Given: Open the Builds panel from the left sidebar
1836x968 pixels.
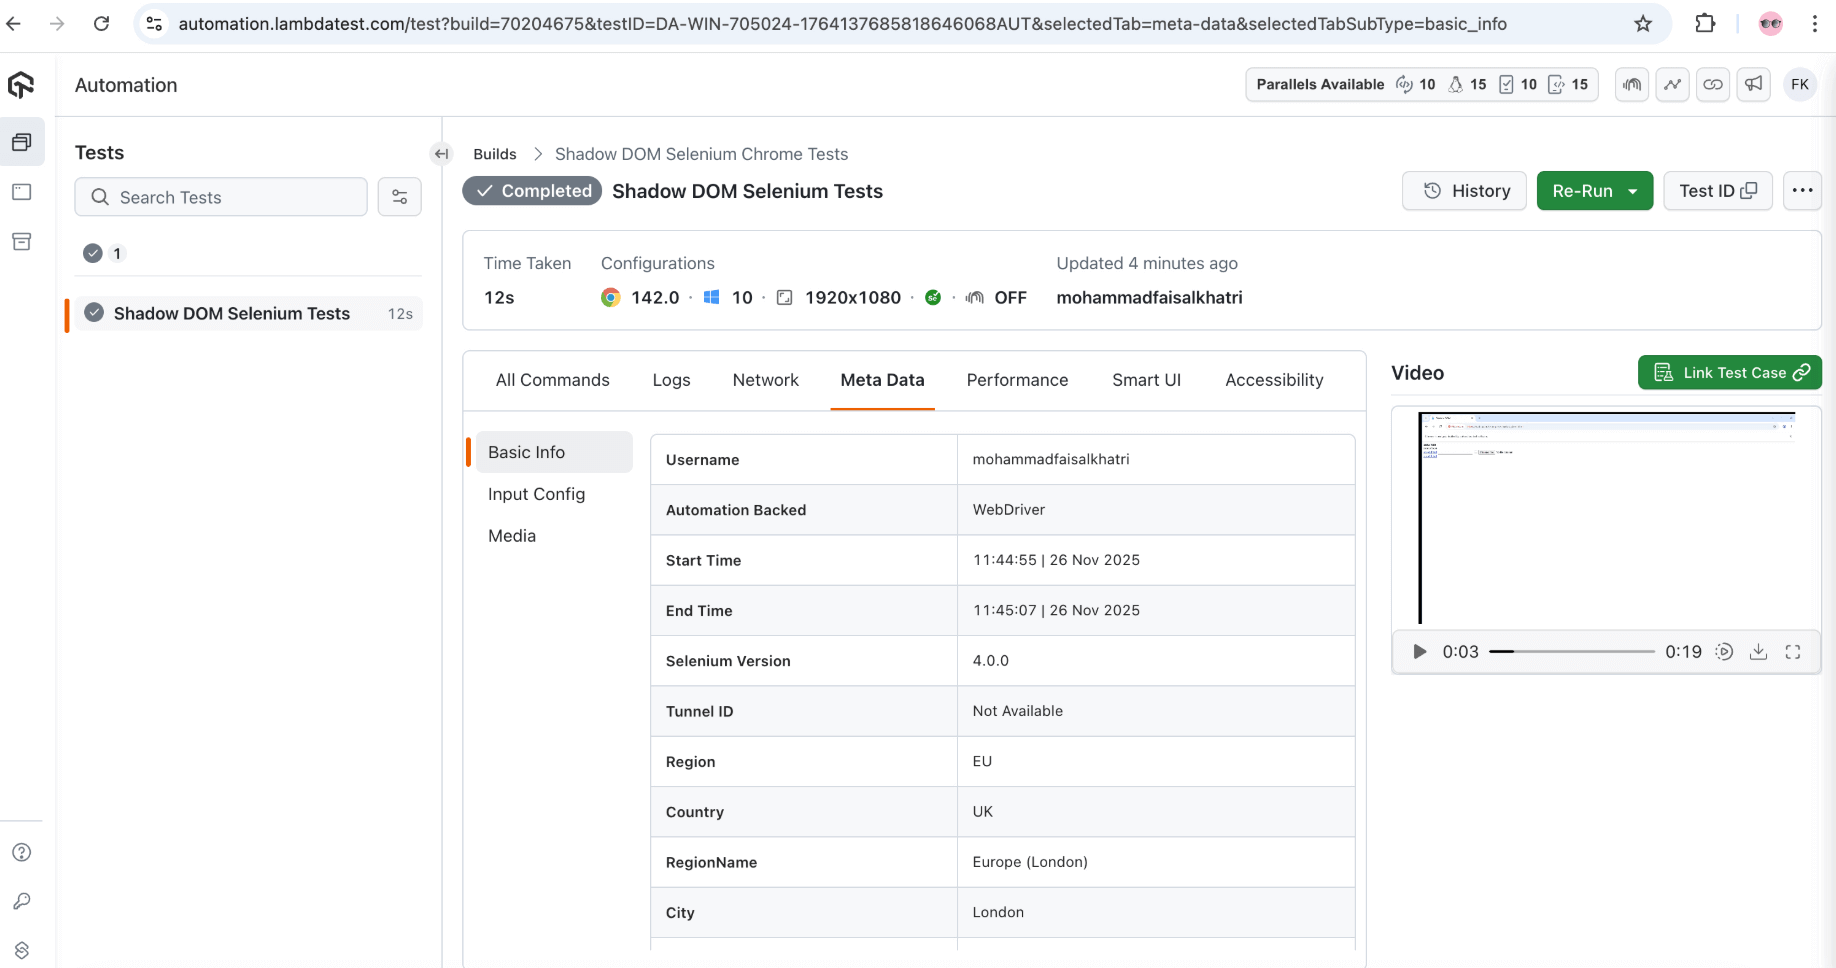Looking at the screenshot, I should coord(22,141).
